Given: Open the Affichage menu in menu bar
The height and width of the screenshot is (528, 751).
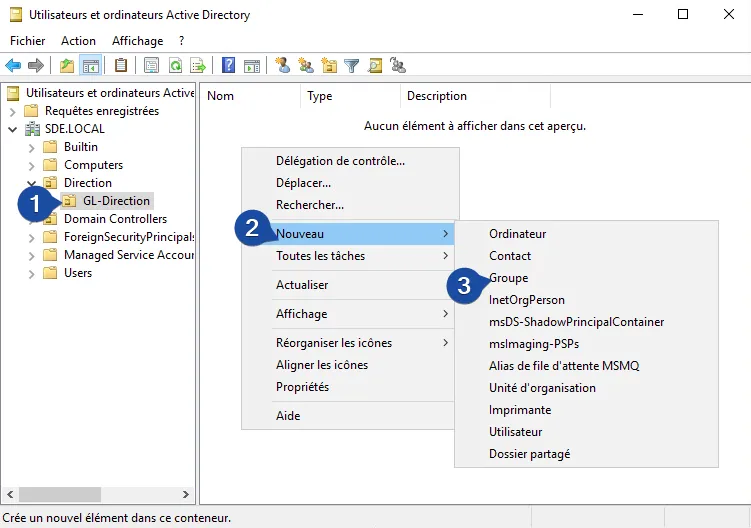Looking at the screenshot, I should (137, 41).
